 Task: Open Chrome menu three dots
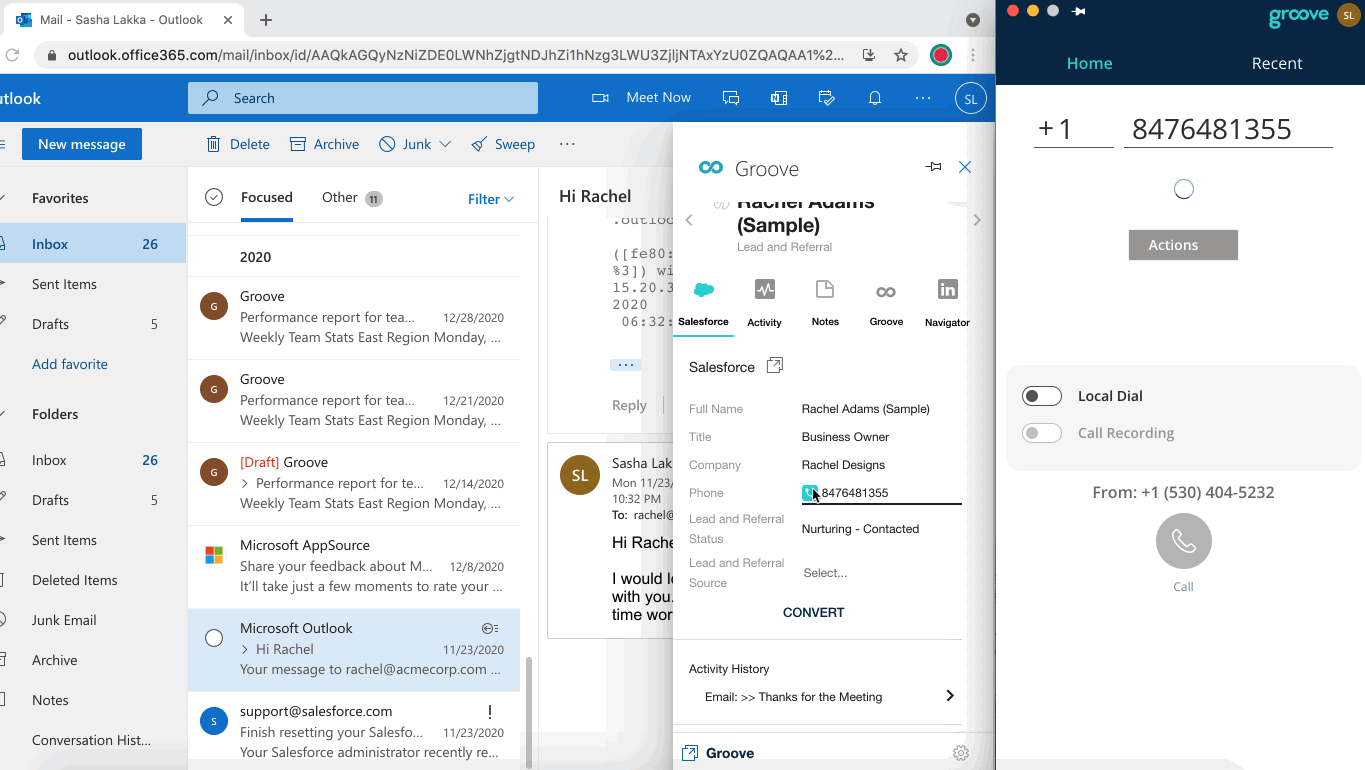click(x=973, y=56)
